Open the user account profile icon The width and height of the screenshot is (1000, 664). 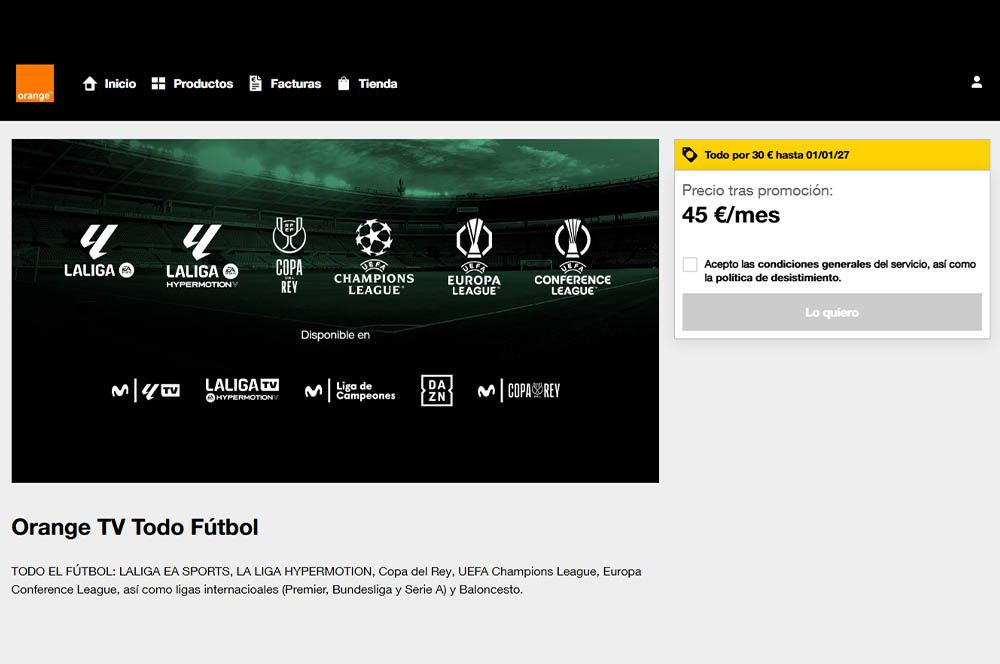click(x=976, y=82)
